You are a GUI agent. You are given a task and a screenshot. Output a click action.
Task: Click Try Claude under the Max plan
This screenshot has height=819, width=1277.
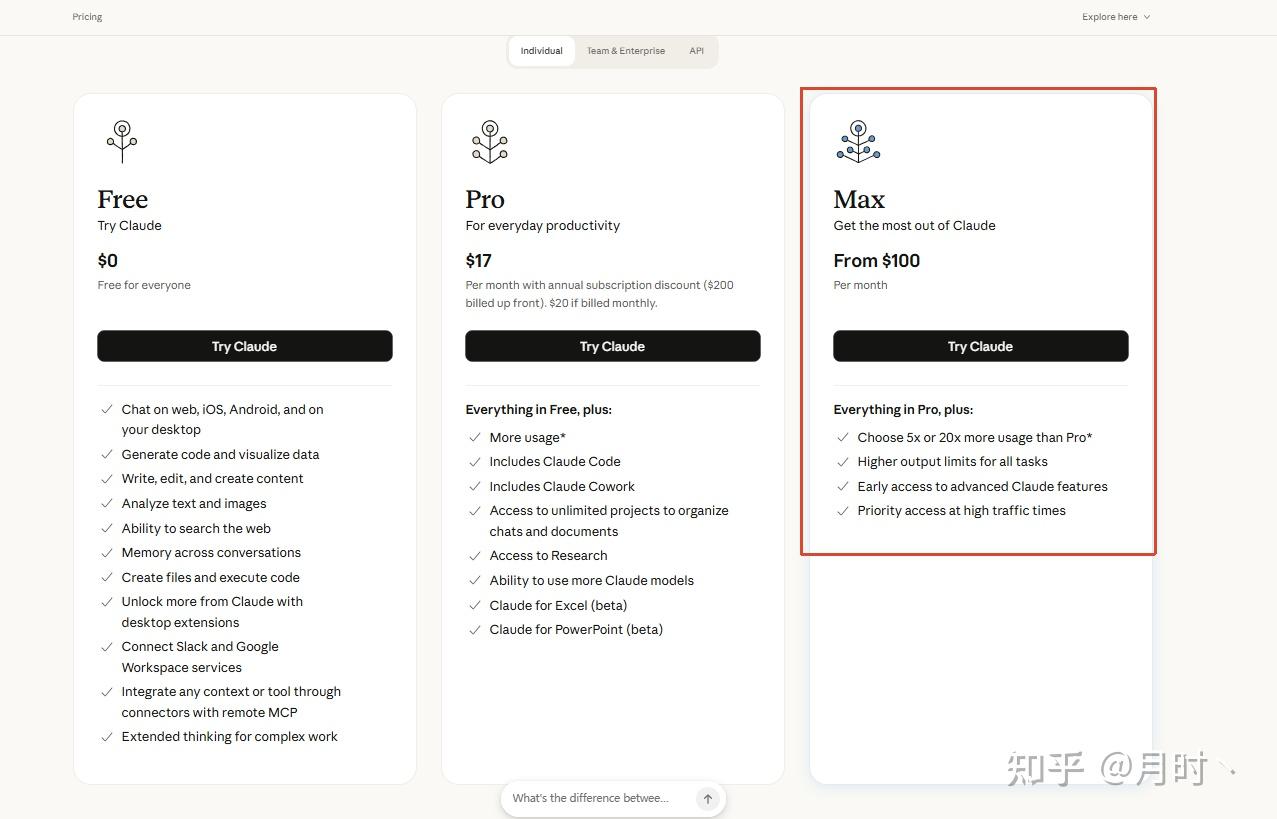(980, 346)
